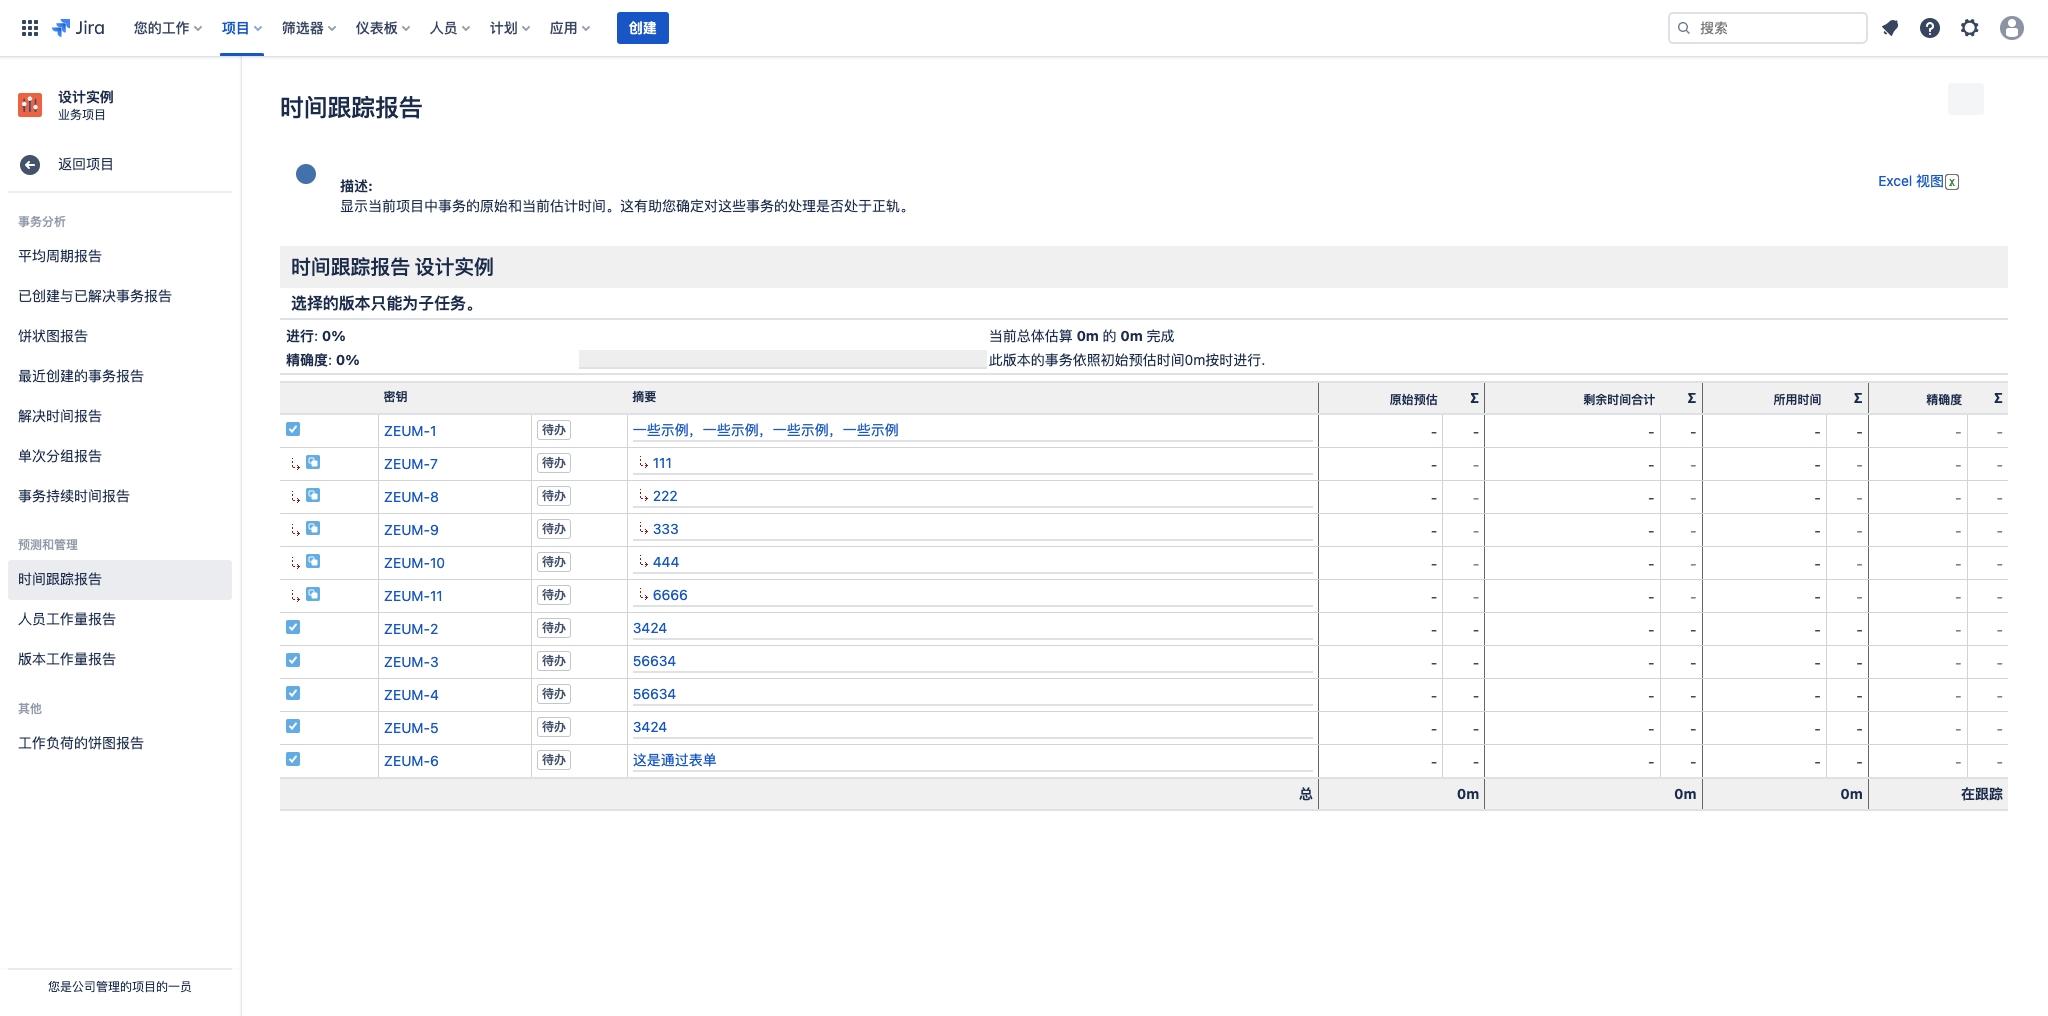The image size is (2048, 1016).
Task: Click the gray progress bar beside 精确度
Action: (x=782, y=360)
